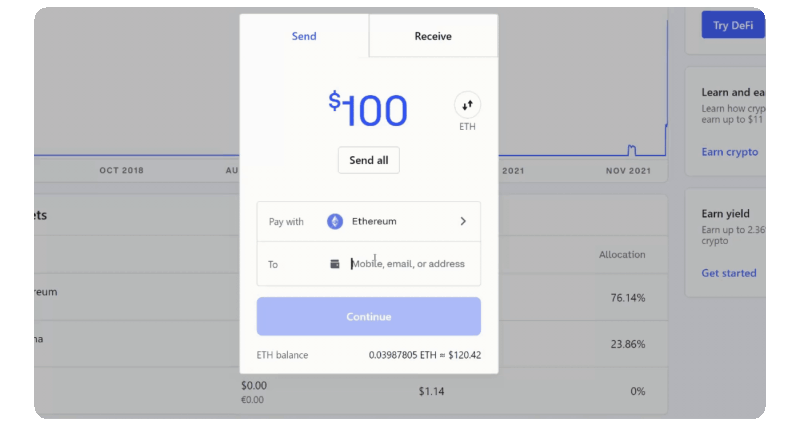800x427 pixels.
Task: Click the Earn yield heading
Action: click(725, 214)
